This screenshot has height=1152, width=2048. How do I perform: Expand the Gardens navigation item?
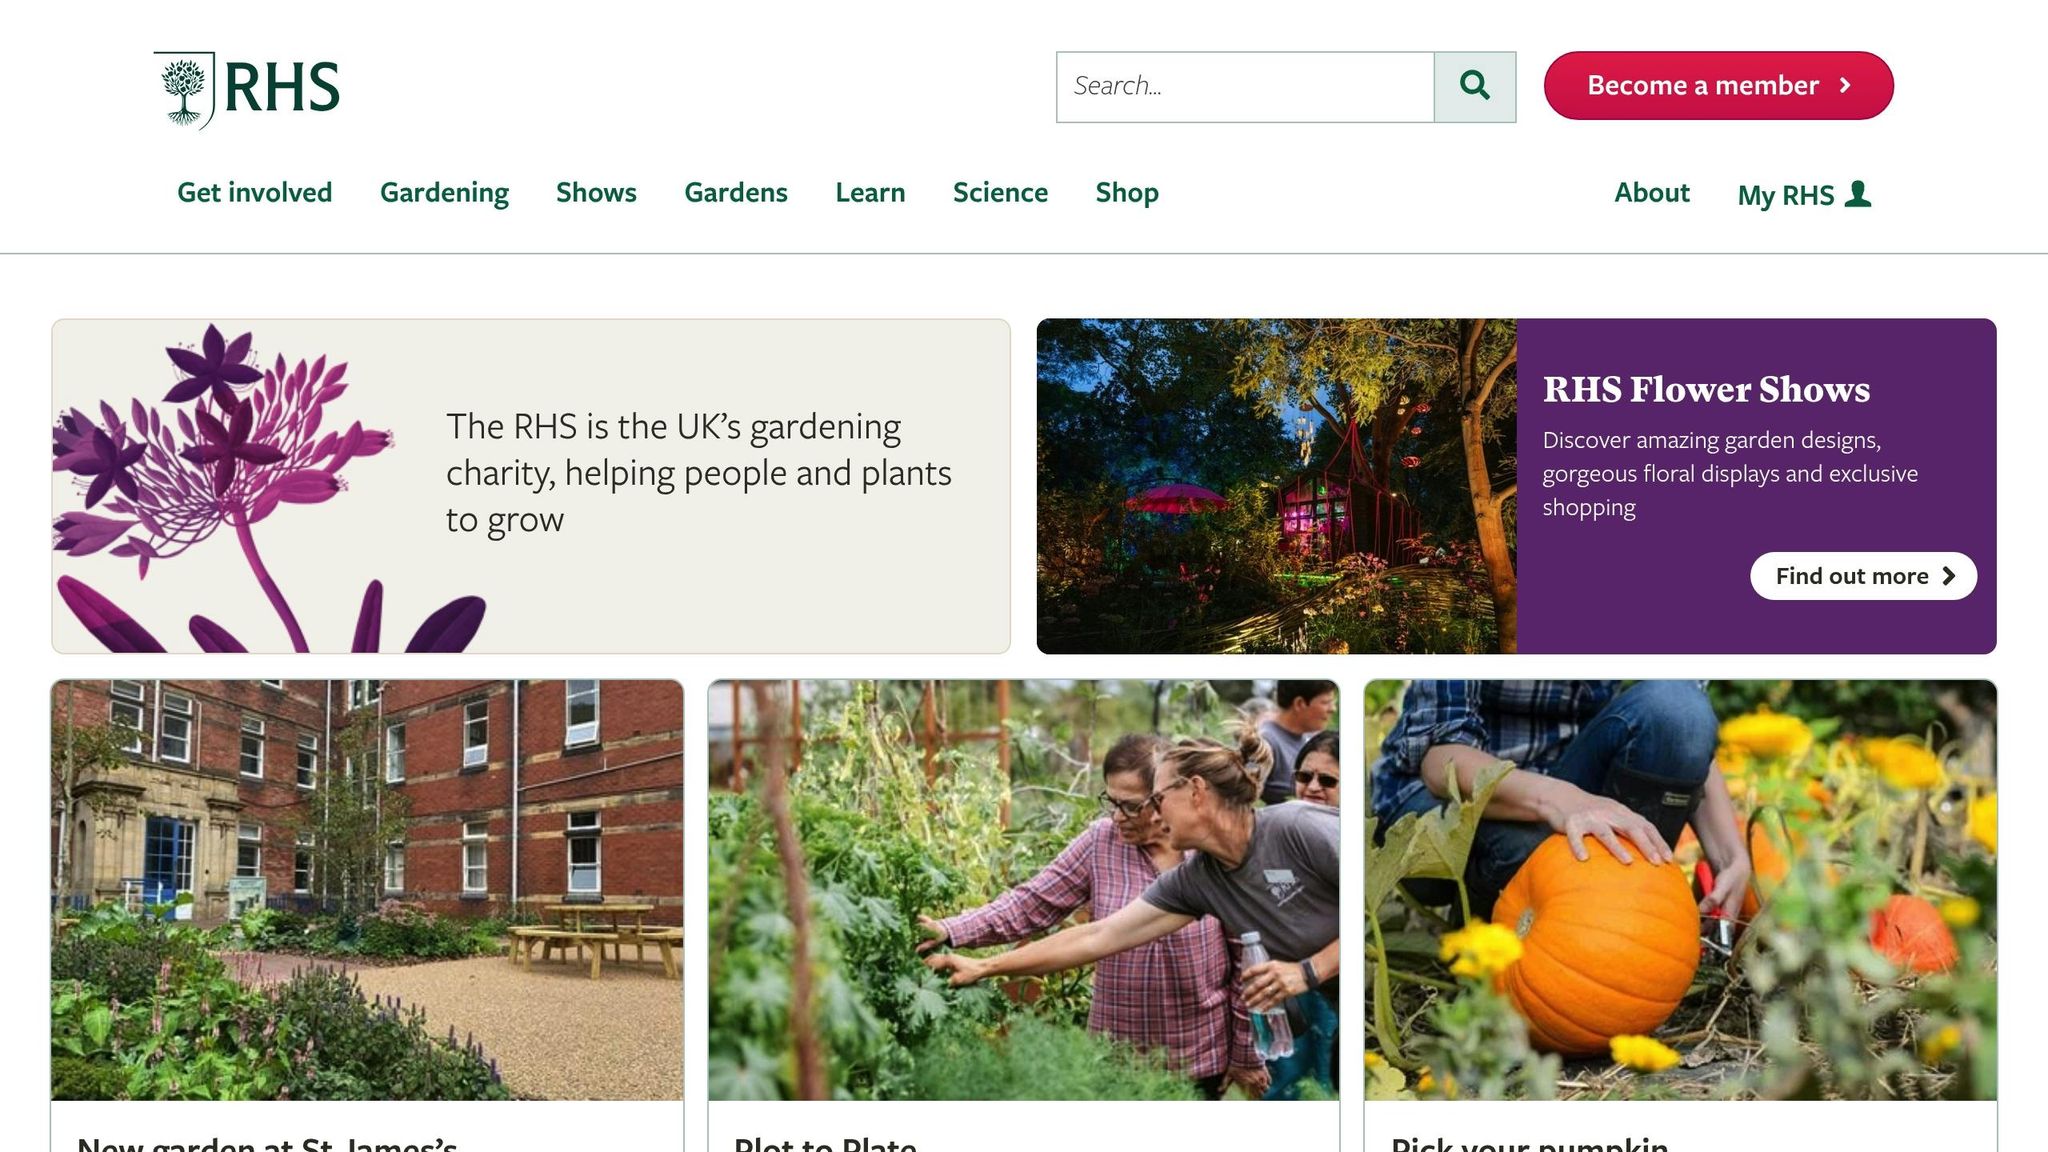click(736, 192)
